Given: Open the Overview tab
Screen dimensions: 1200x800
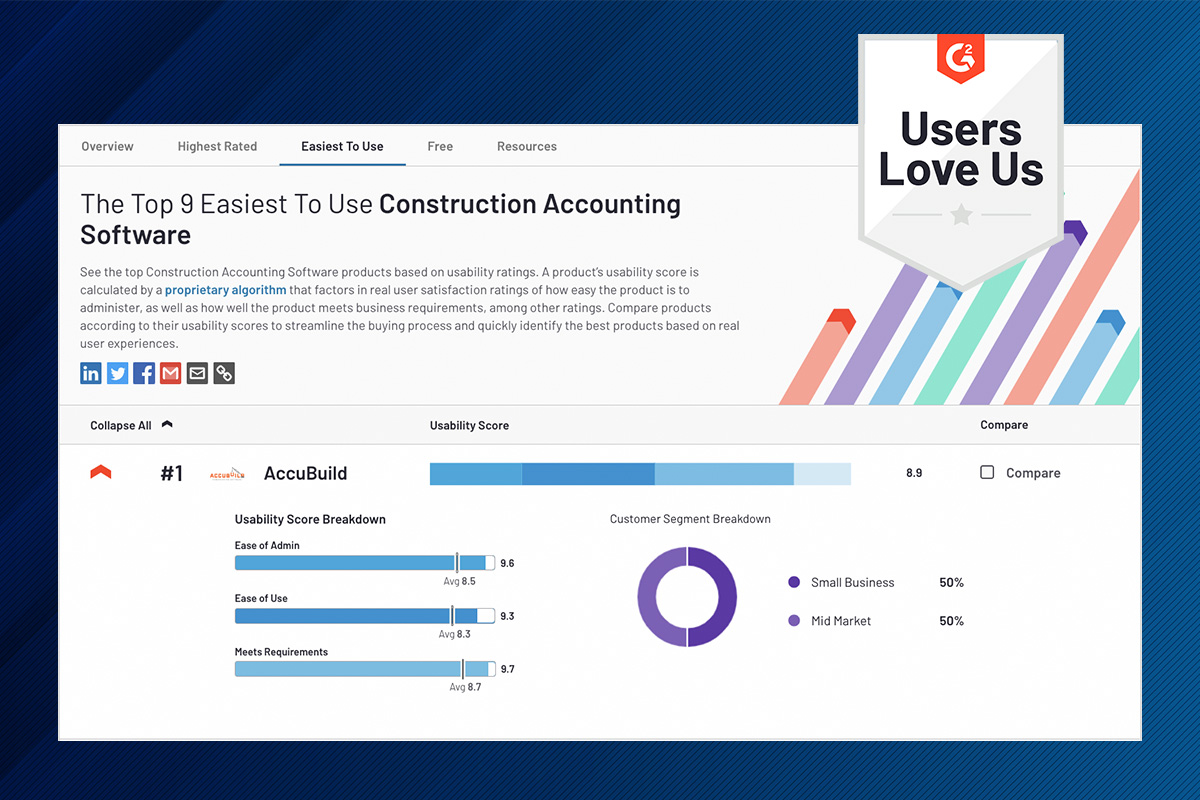Looking at the screenshot, I should (107, 146).
